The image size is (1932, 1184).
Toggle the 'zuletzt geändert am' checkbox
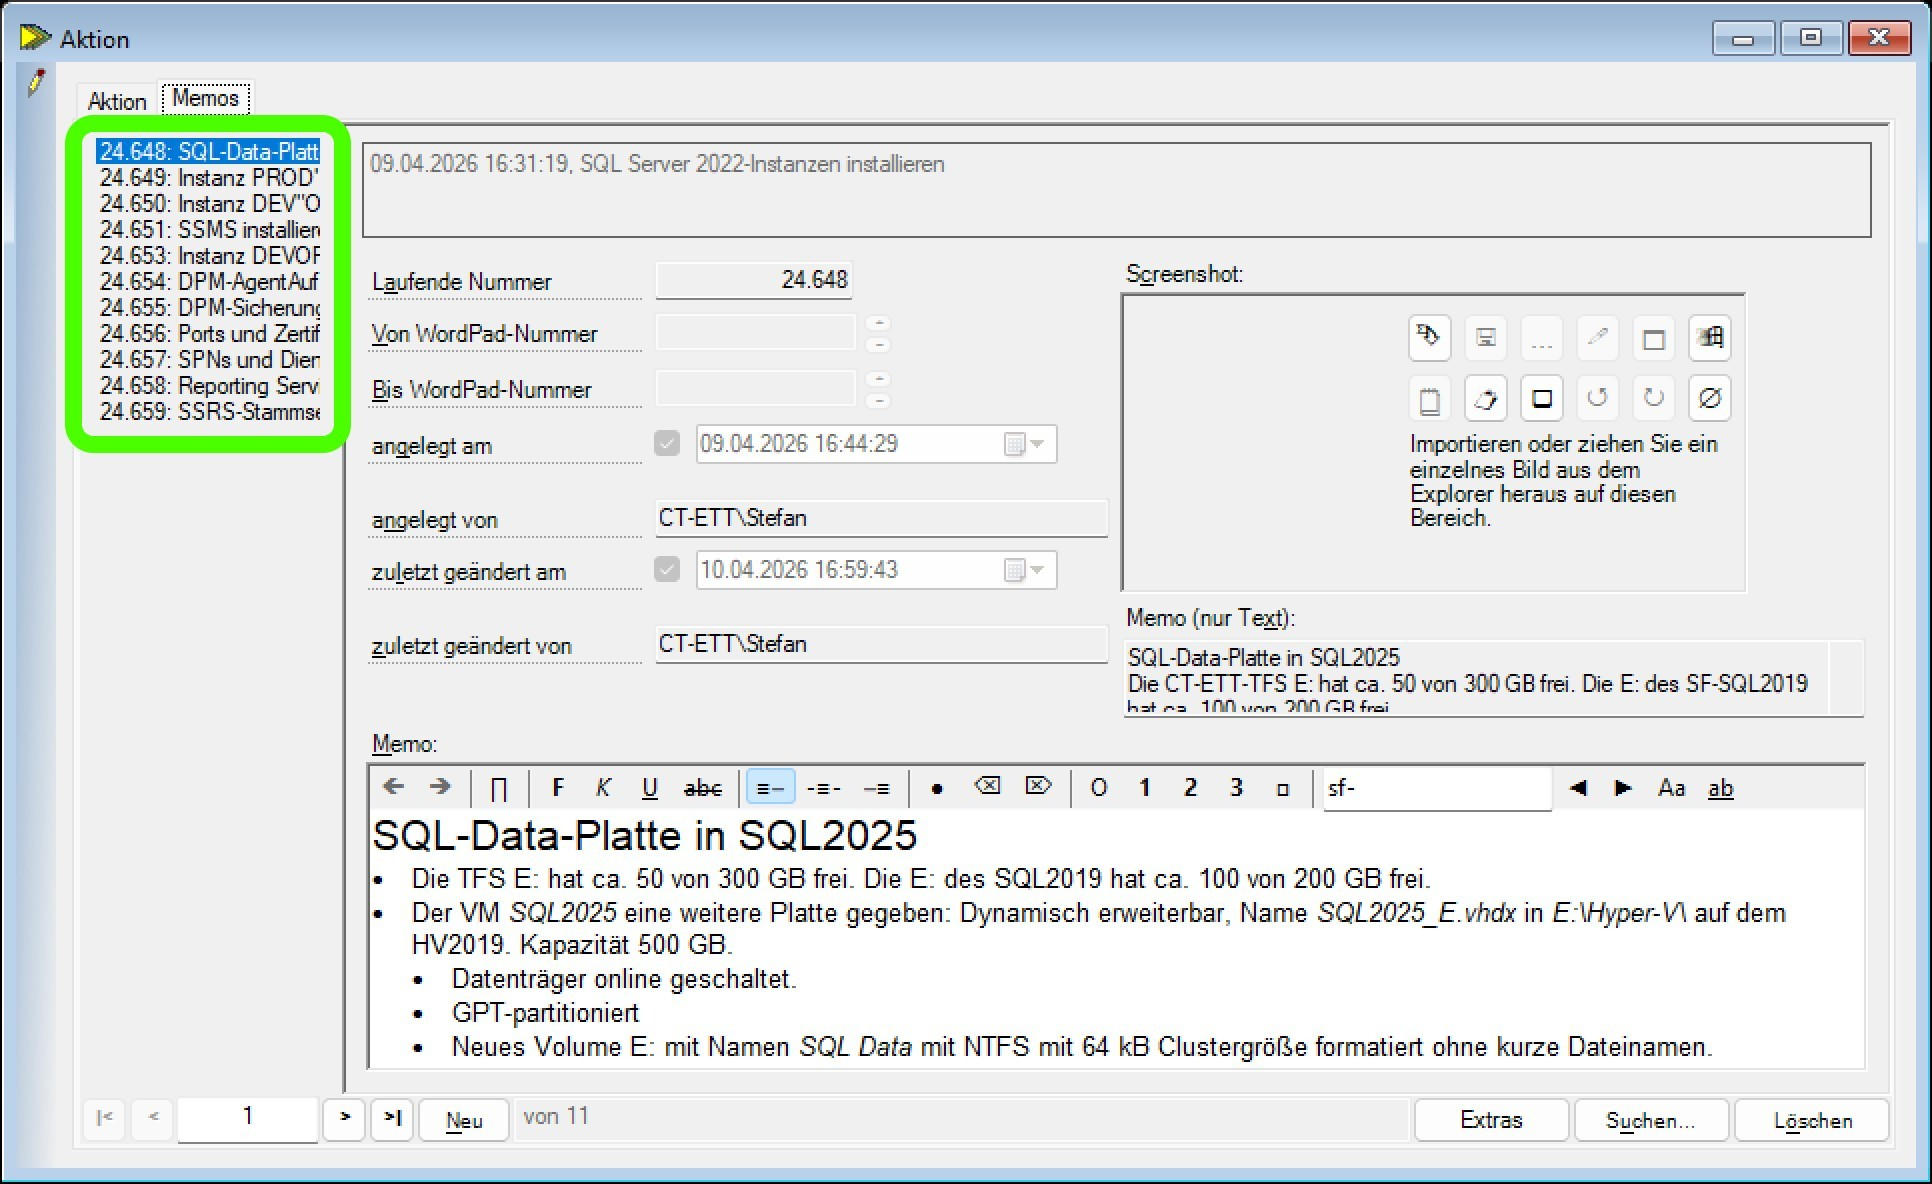667,569
